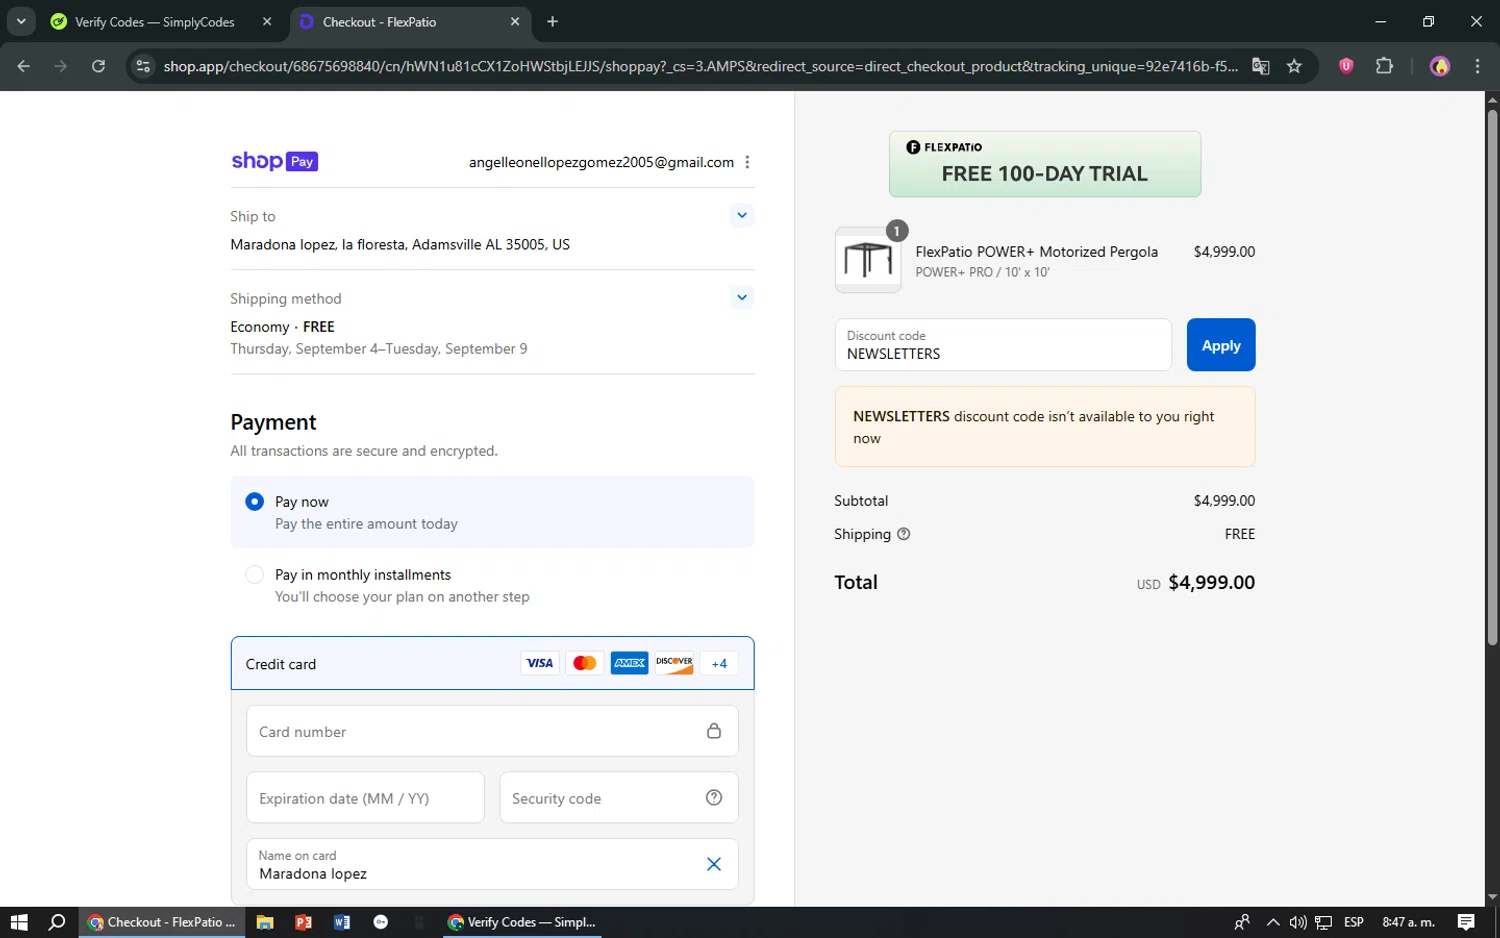Viewport: 1500px width, 938px height.
Task: Switch to Verify Codes — SimplyCodes tab
Action: 154,22
